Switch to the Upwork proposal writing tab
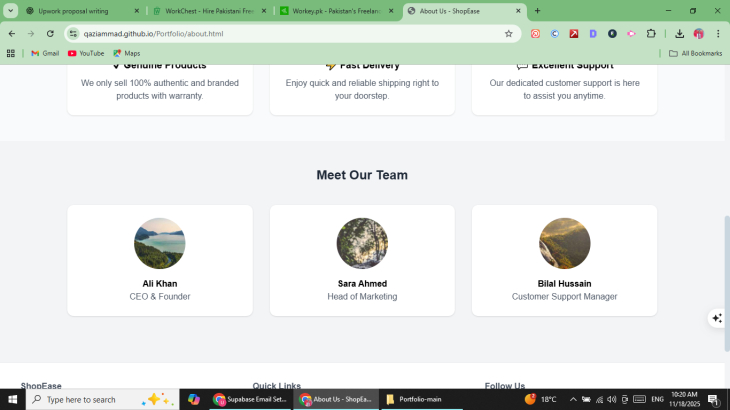The width and height of the screenshot is (730, 410). pos(80,11)
